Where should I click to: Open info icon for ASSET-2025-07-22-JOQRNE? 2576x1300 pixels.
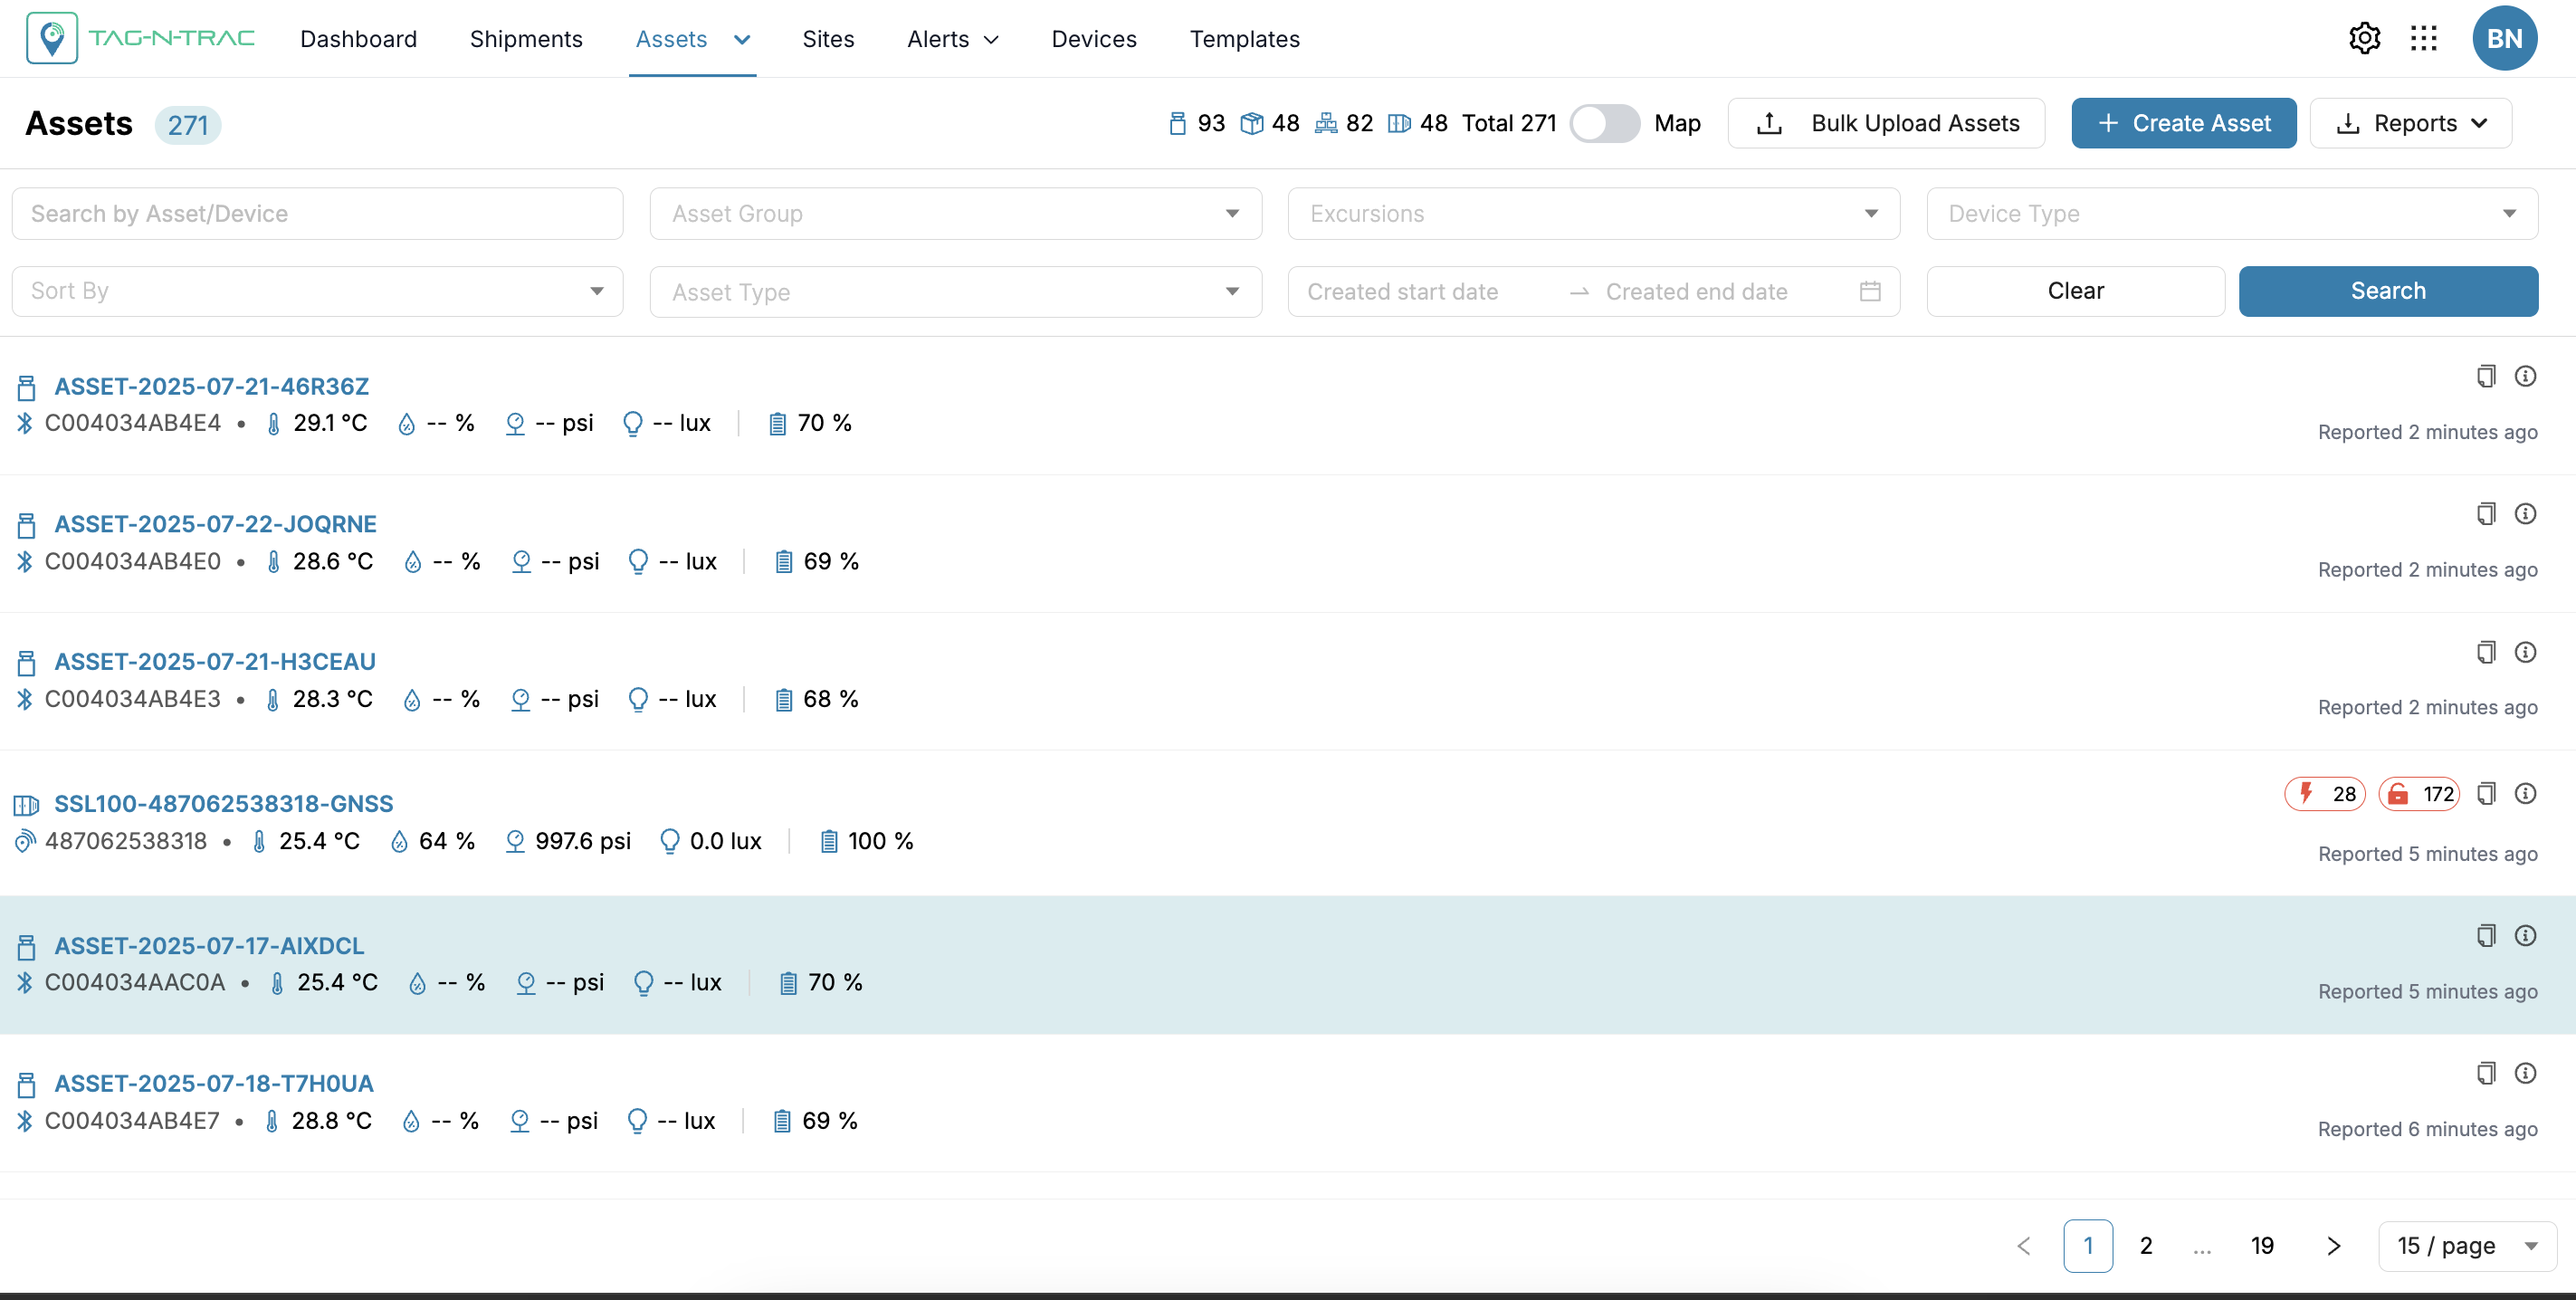[x=2525, y=514]
